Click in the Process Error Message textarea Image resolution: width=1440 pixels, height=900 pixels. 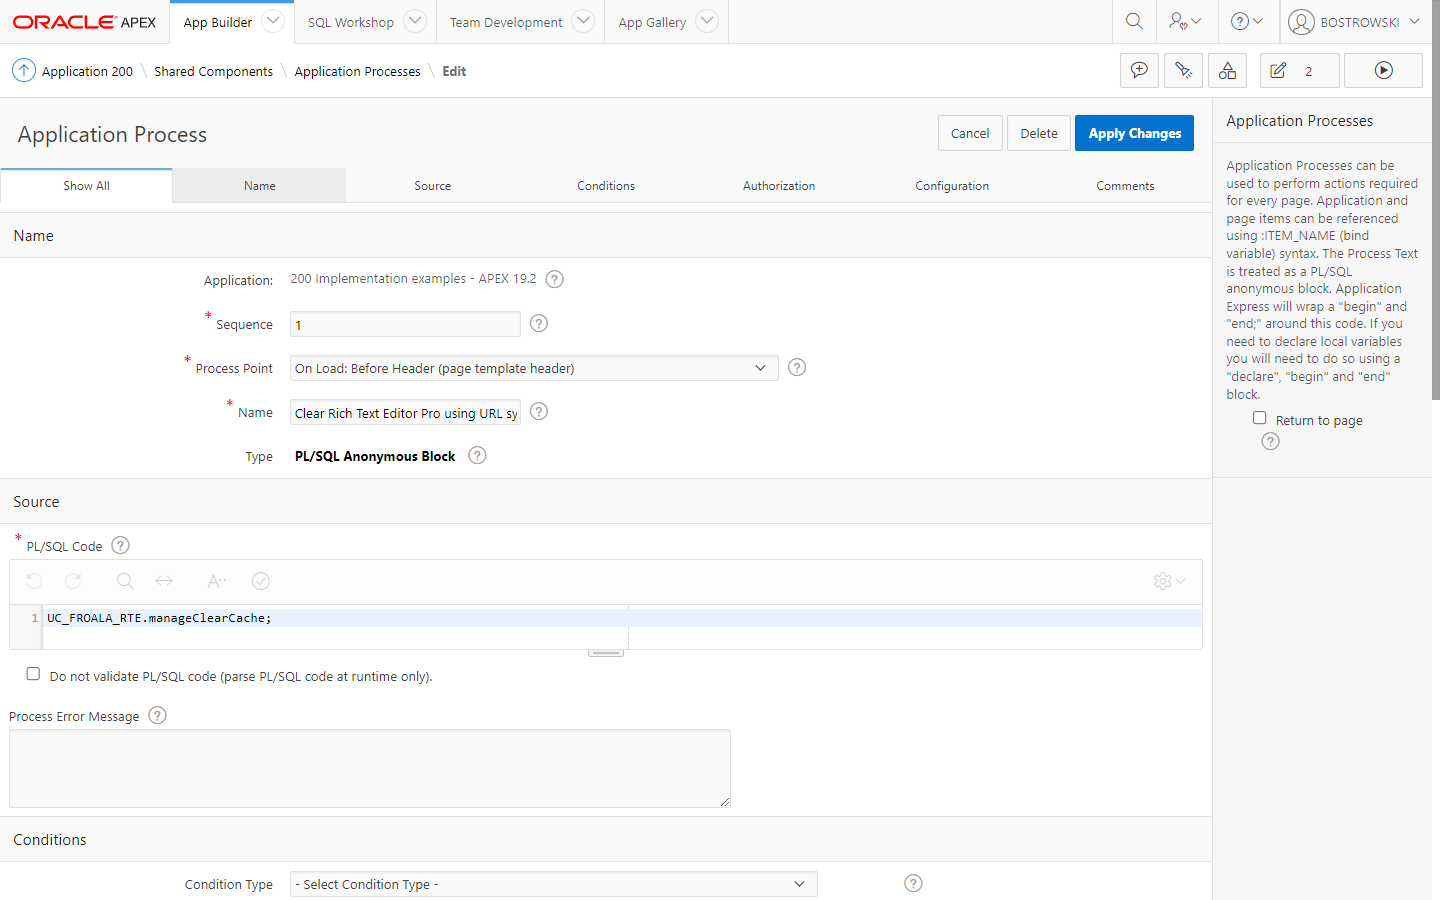(370, 768)
